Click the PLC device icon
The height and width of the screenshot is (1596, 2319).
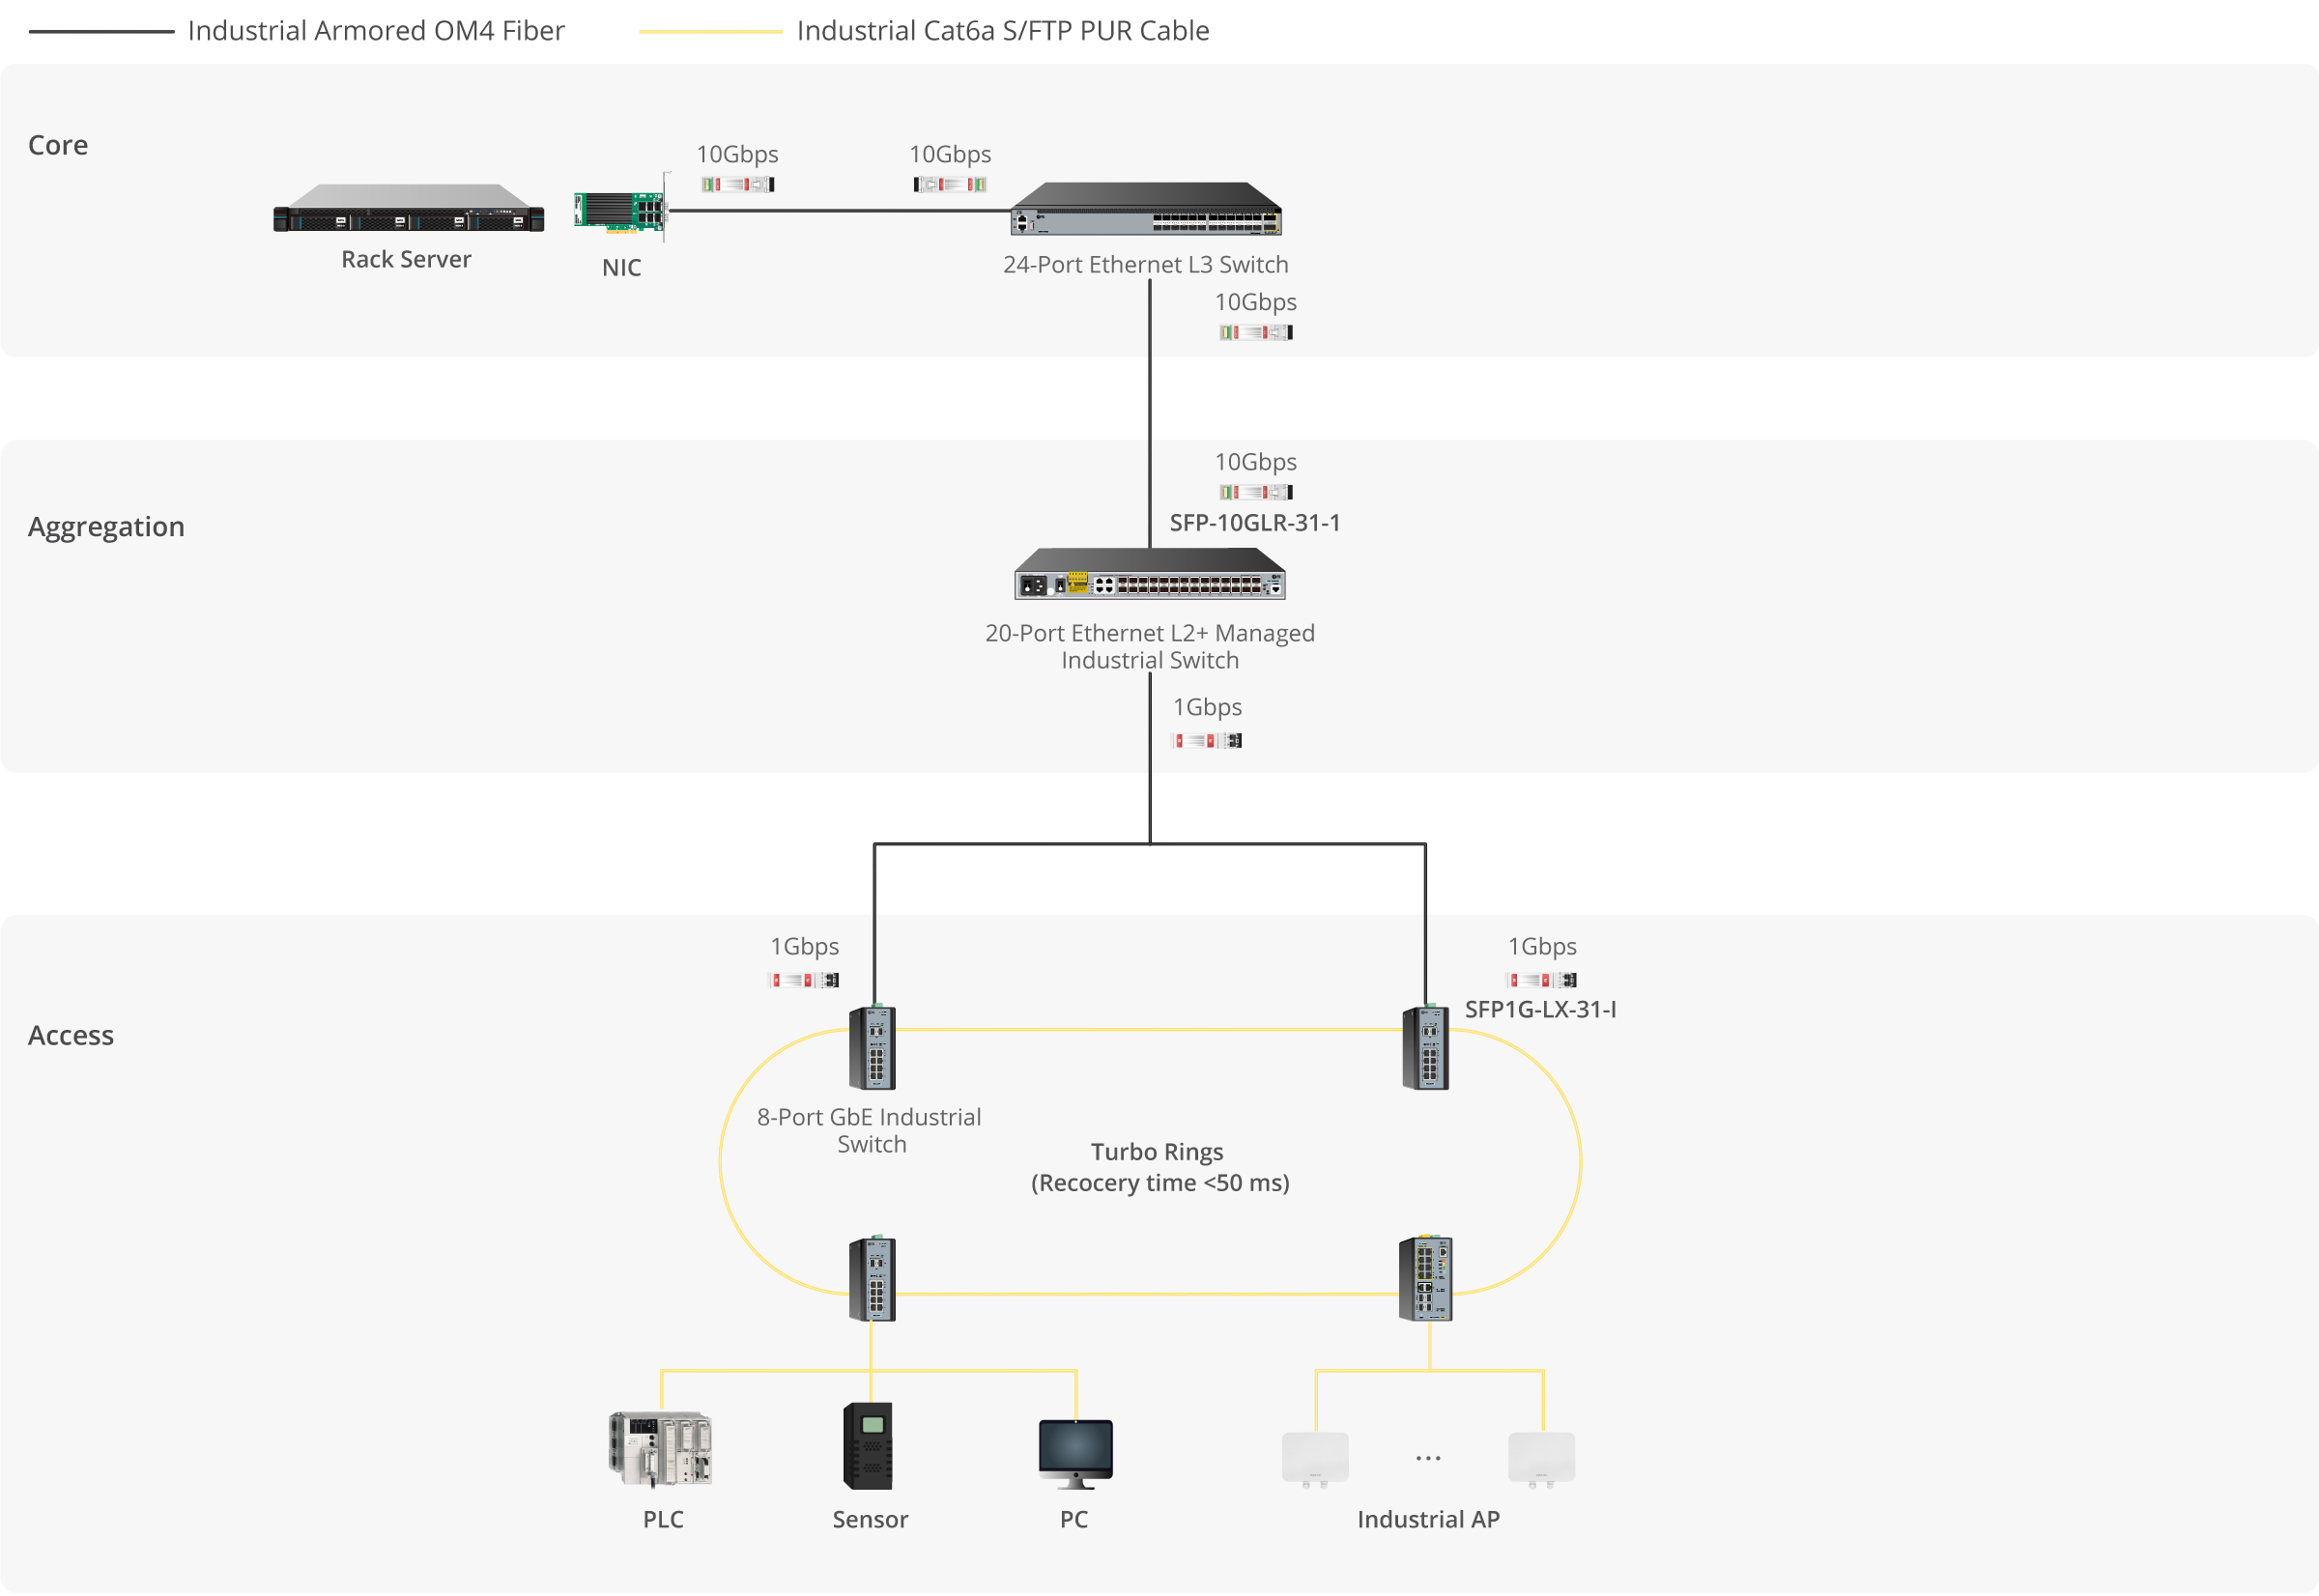pyautogui.click(x=660, y=1449)
